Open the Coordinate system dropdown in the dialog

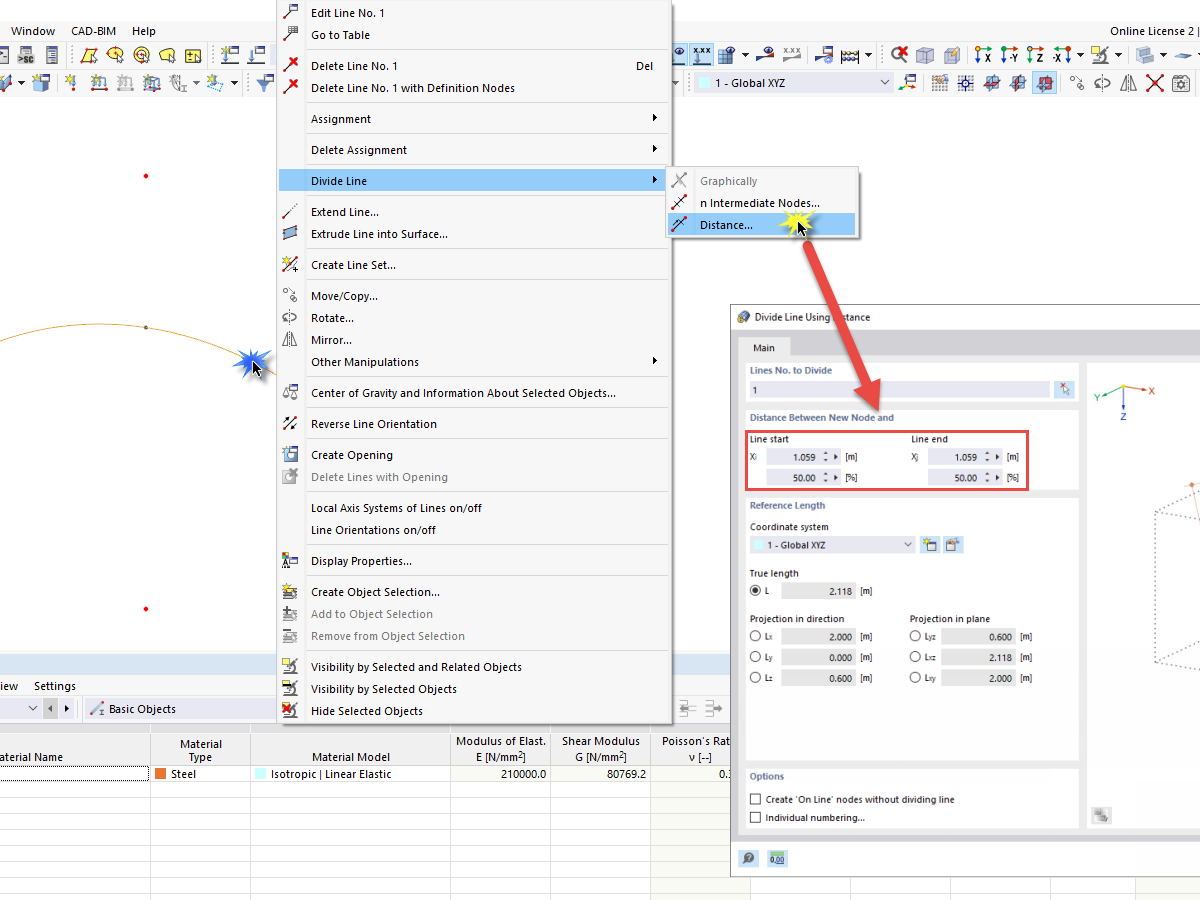point(907,545)
